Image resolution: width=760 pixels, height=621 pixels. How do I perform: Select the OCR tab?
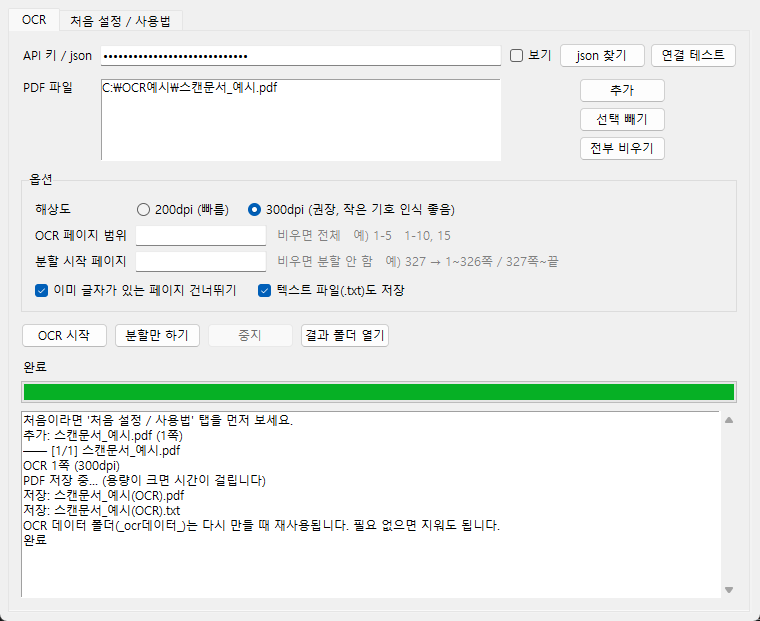(34, 20)
